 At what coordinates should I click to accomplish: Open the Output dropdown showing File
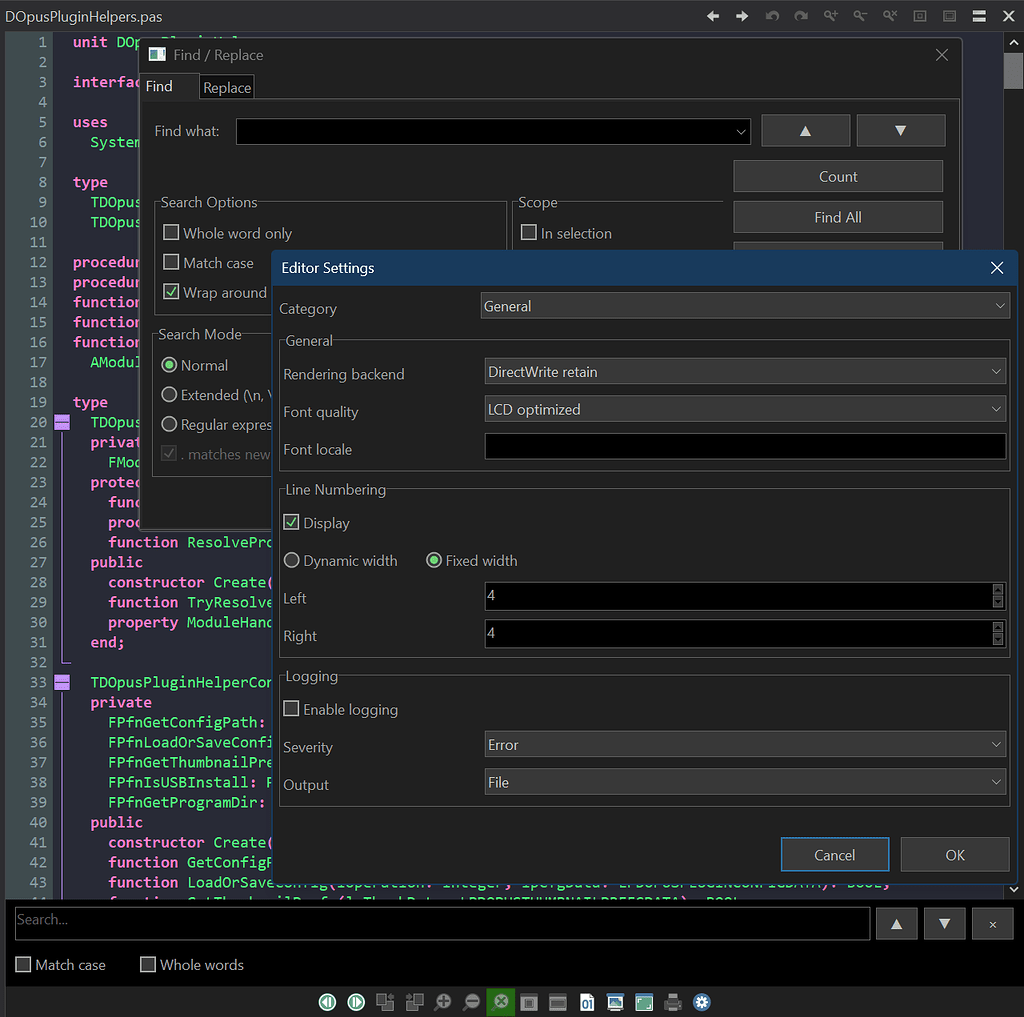point(745,782)
